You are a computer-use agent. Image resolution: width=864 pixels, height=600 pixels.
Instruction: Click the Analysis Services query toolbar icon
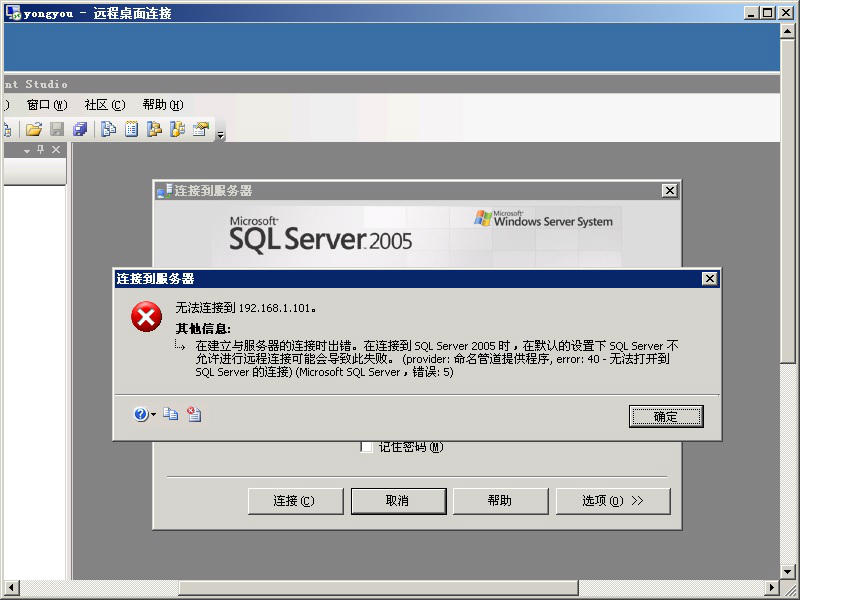coord(156,128)
